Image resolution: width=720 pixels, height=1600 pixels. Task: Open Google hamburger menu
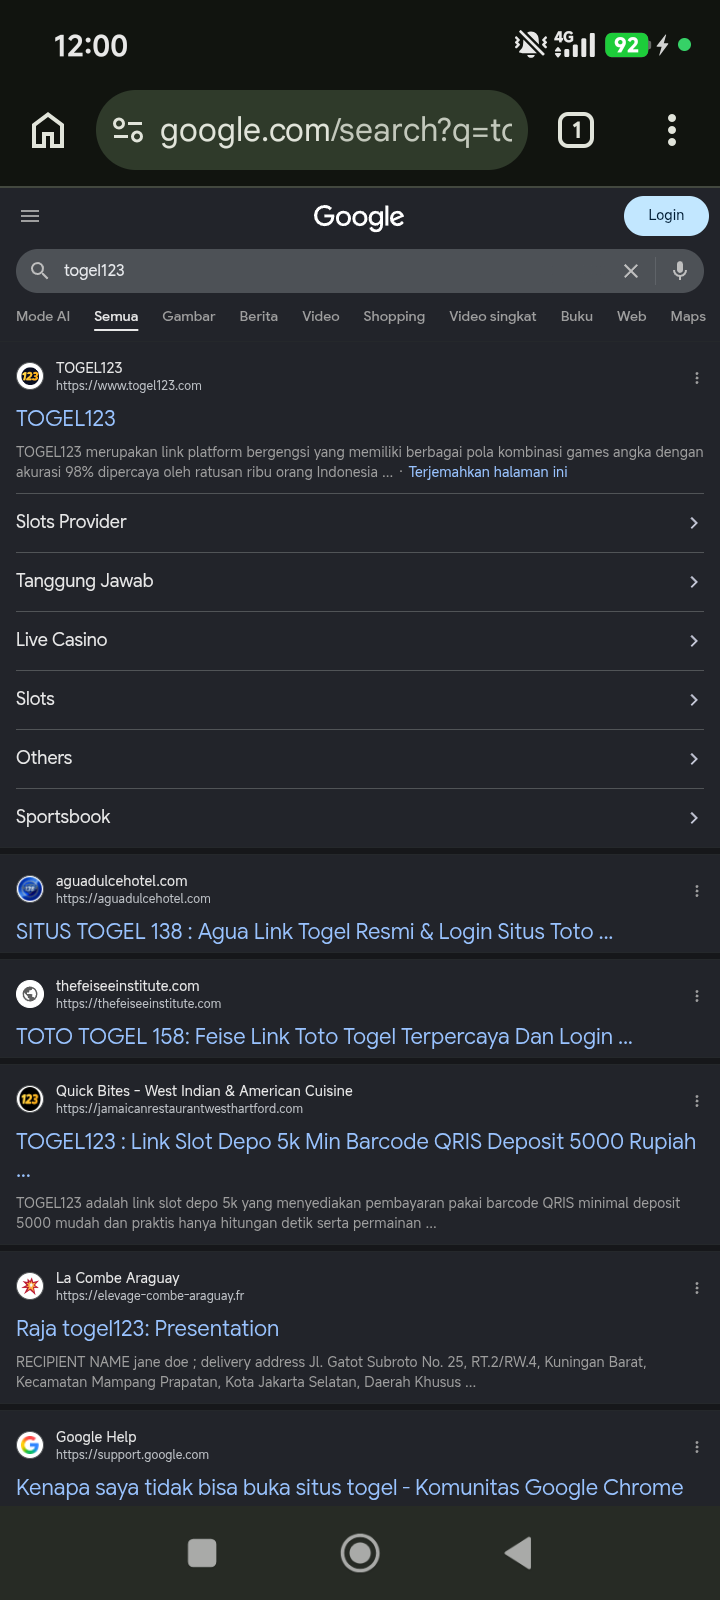(x=30, y=216)
